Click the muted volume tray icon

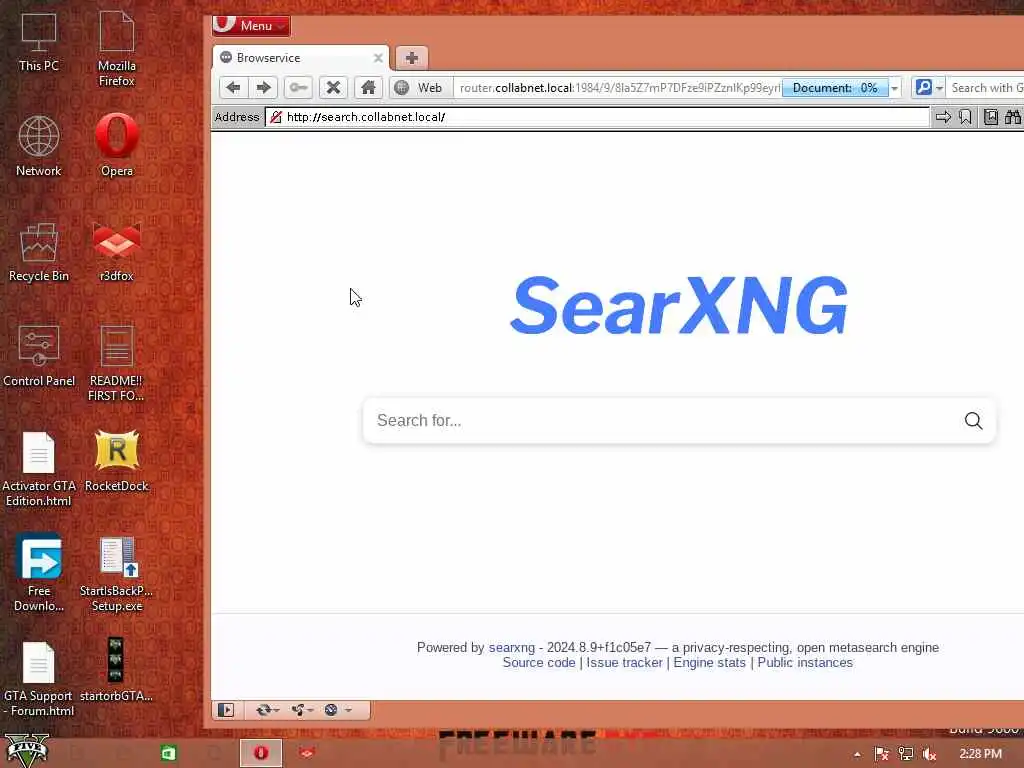(x=929, y=754)
